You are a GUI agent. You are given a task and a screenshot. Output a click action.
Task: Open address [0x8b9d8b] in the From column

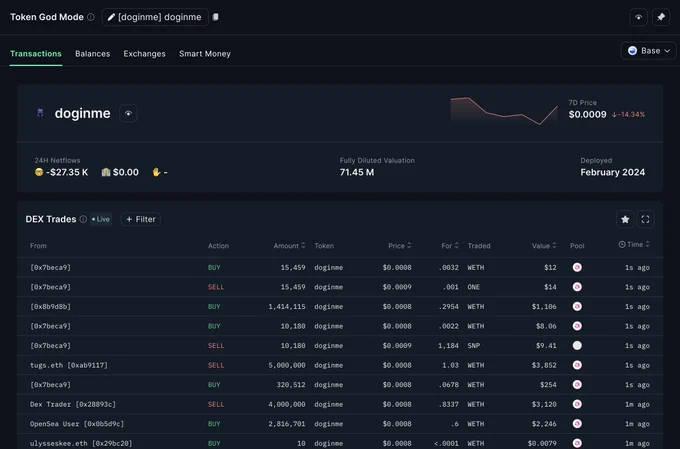point(50,307)
